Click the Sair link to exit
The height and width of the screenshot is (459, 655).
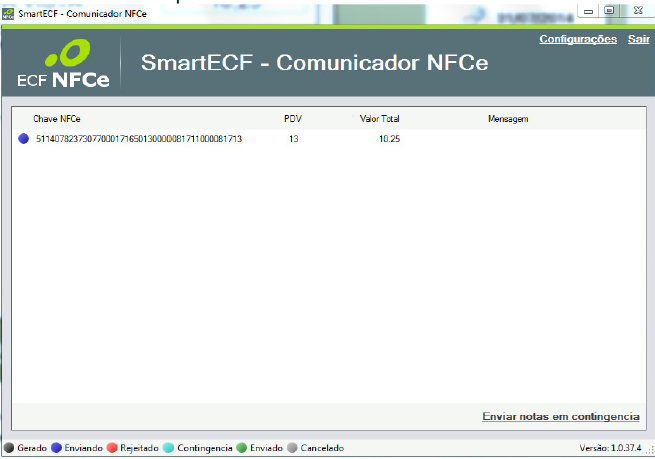click(x=638, y=39)
